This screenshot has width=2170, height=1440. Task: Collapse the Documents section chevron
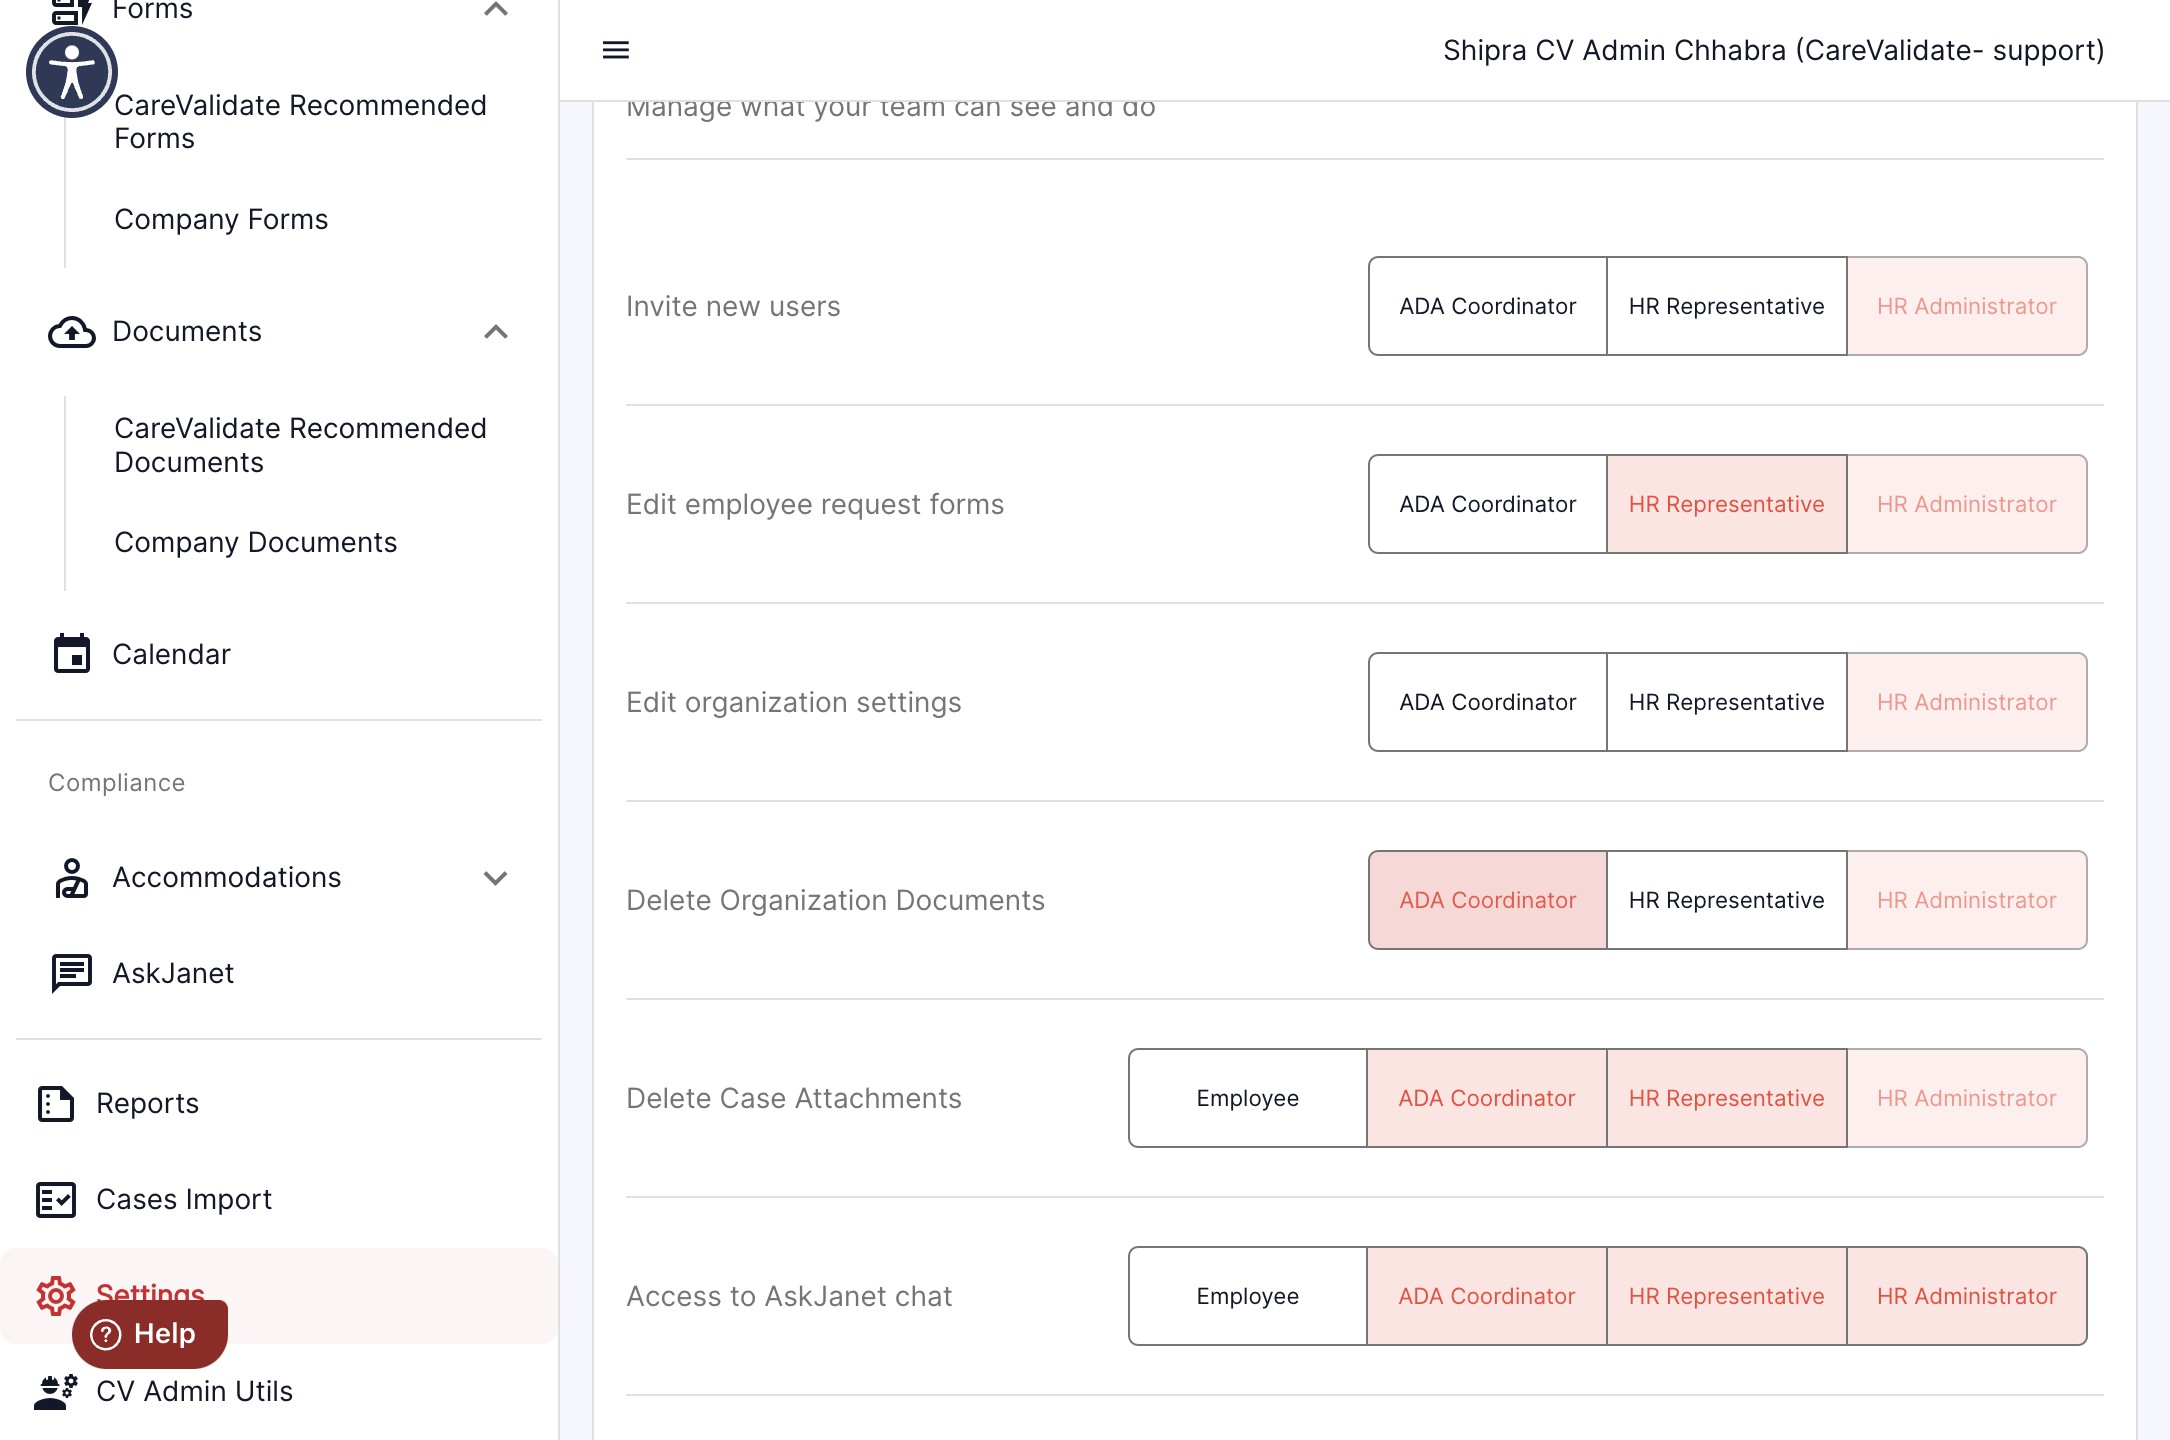click(x=496, y=332)
